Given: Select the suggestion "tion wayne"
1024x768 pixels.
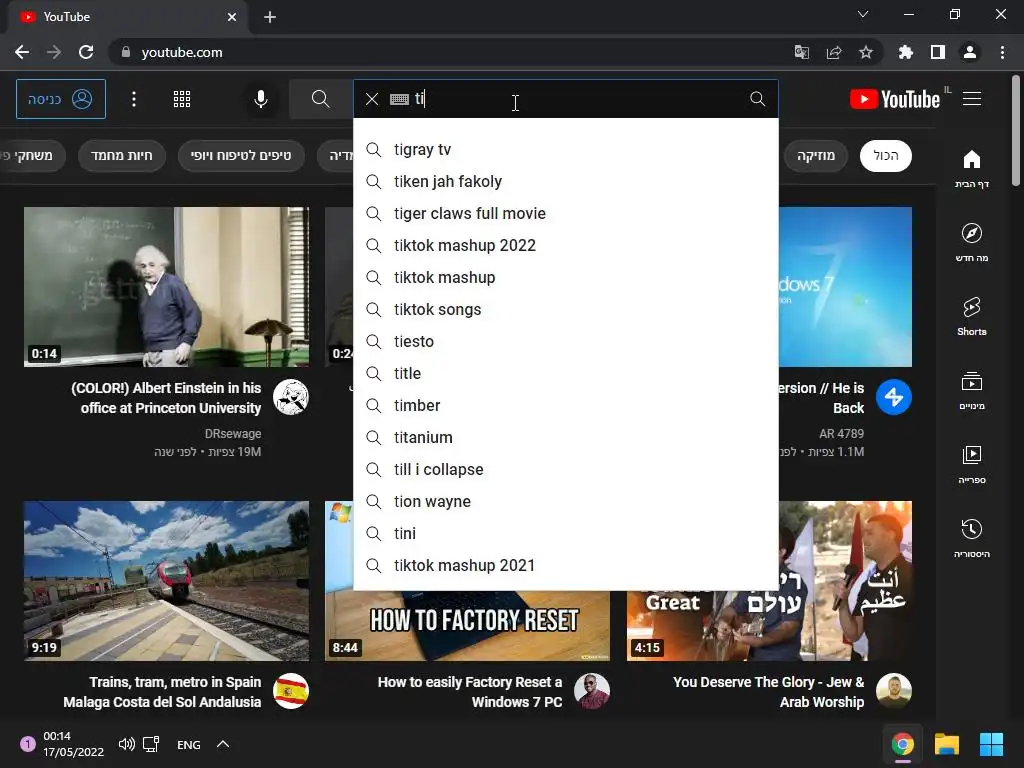Looking at the screenshot, I should (566, 502).
